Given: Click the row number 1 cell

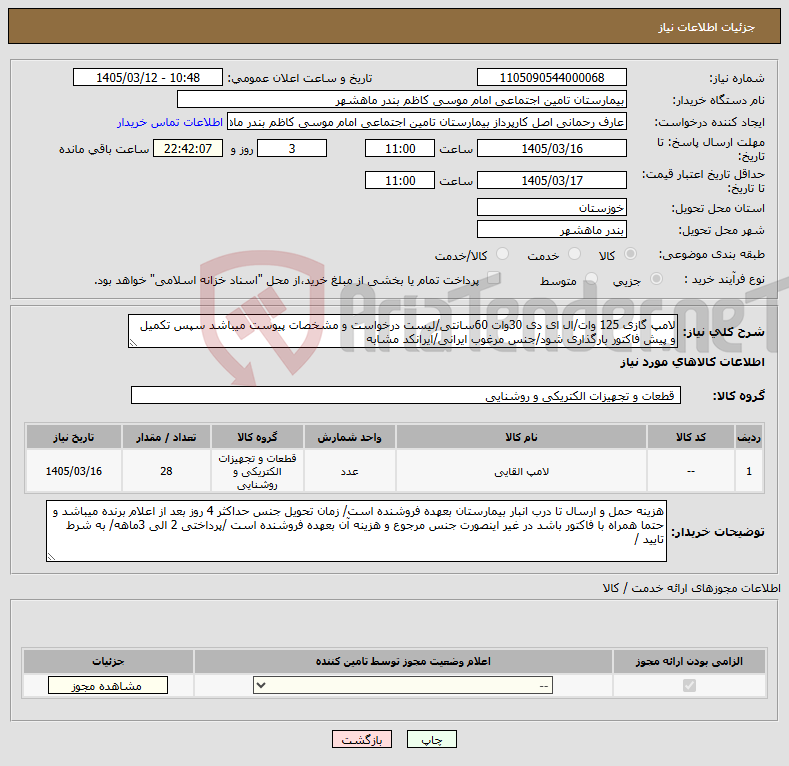Looking at the screenshot, I should (749, 471).
